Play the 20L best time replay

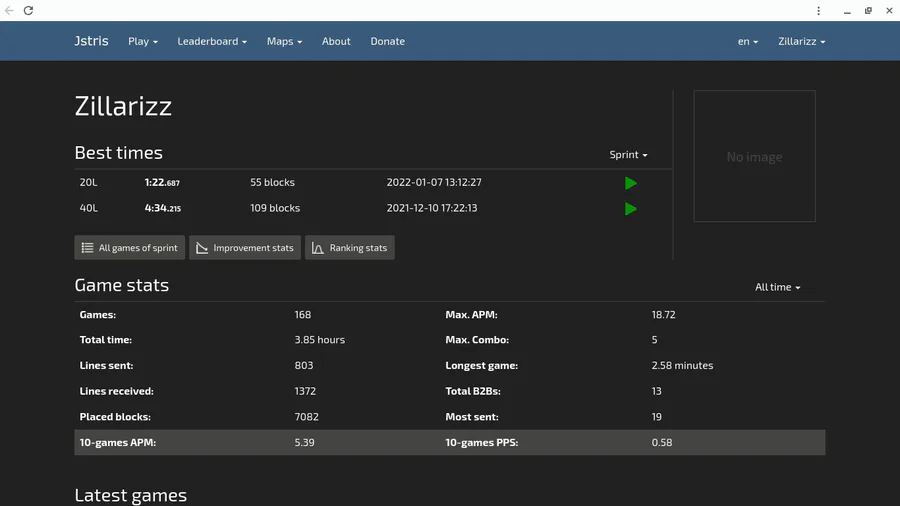[630, 183]
